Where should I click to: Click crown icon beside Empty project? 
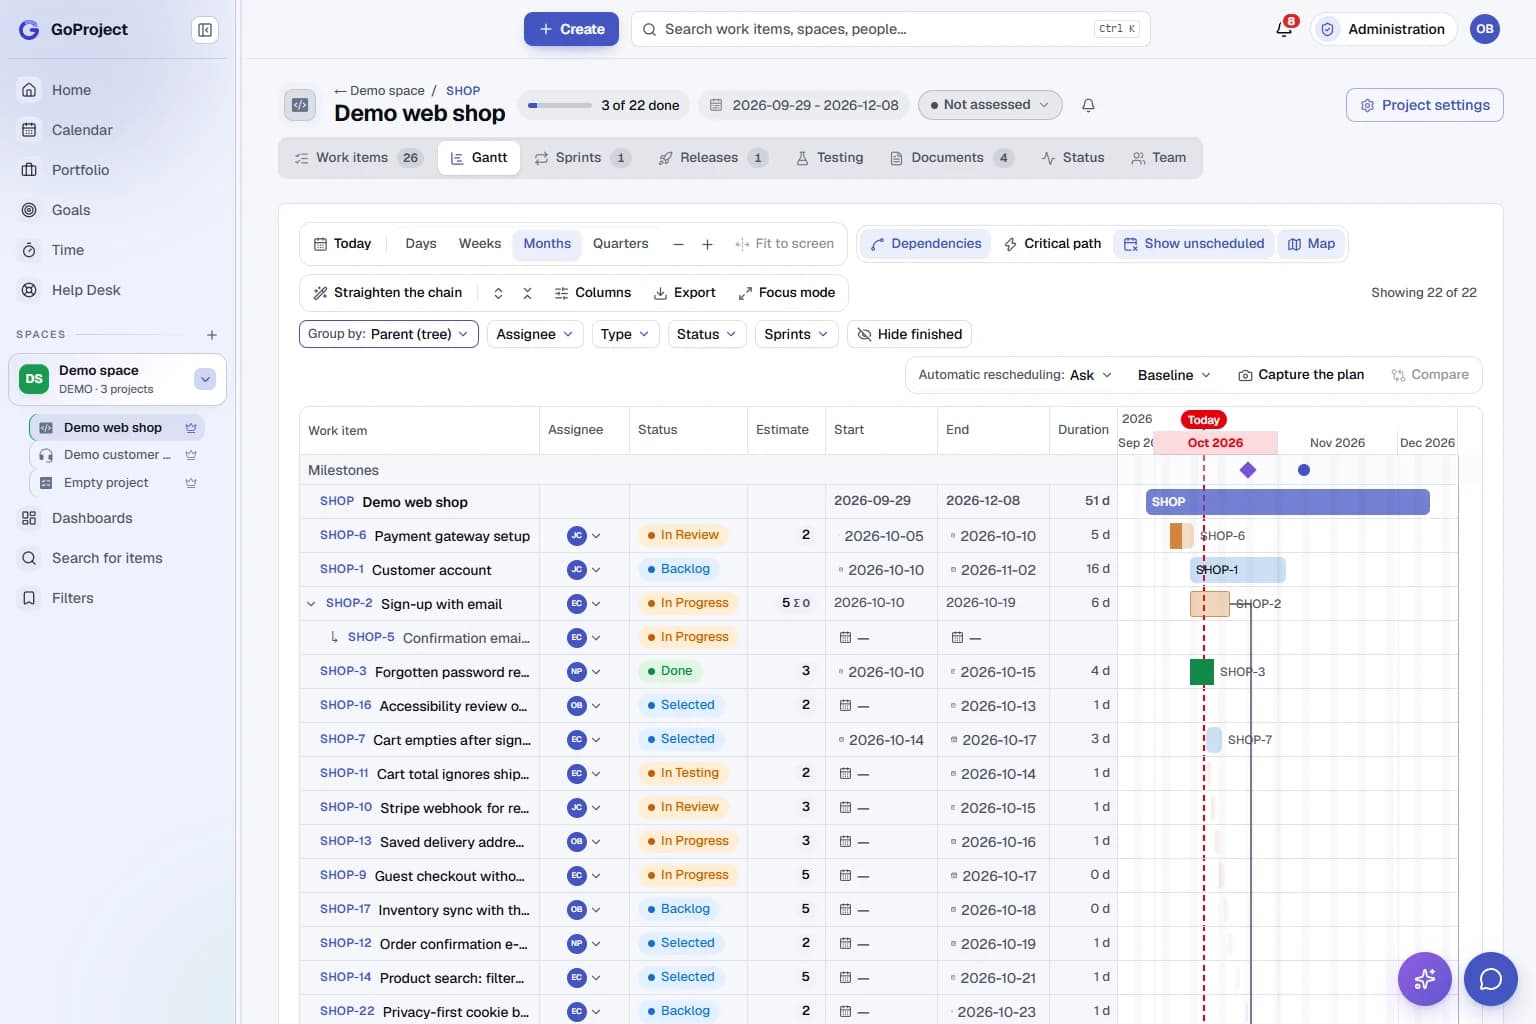(191, 483)
